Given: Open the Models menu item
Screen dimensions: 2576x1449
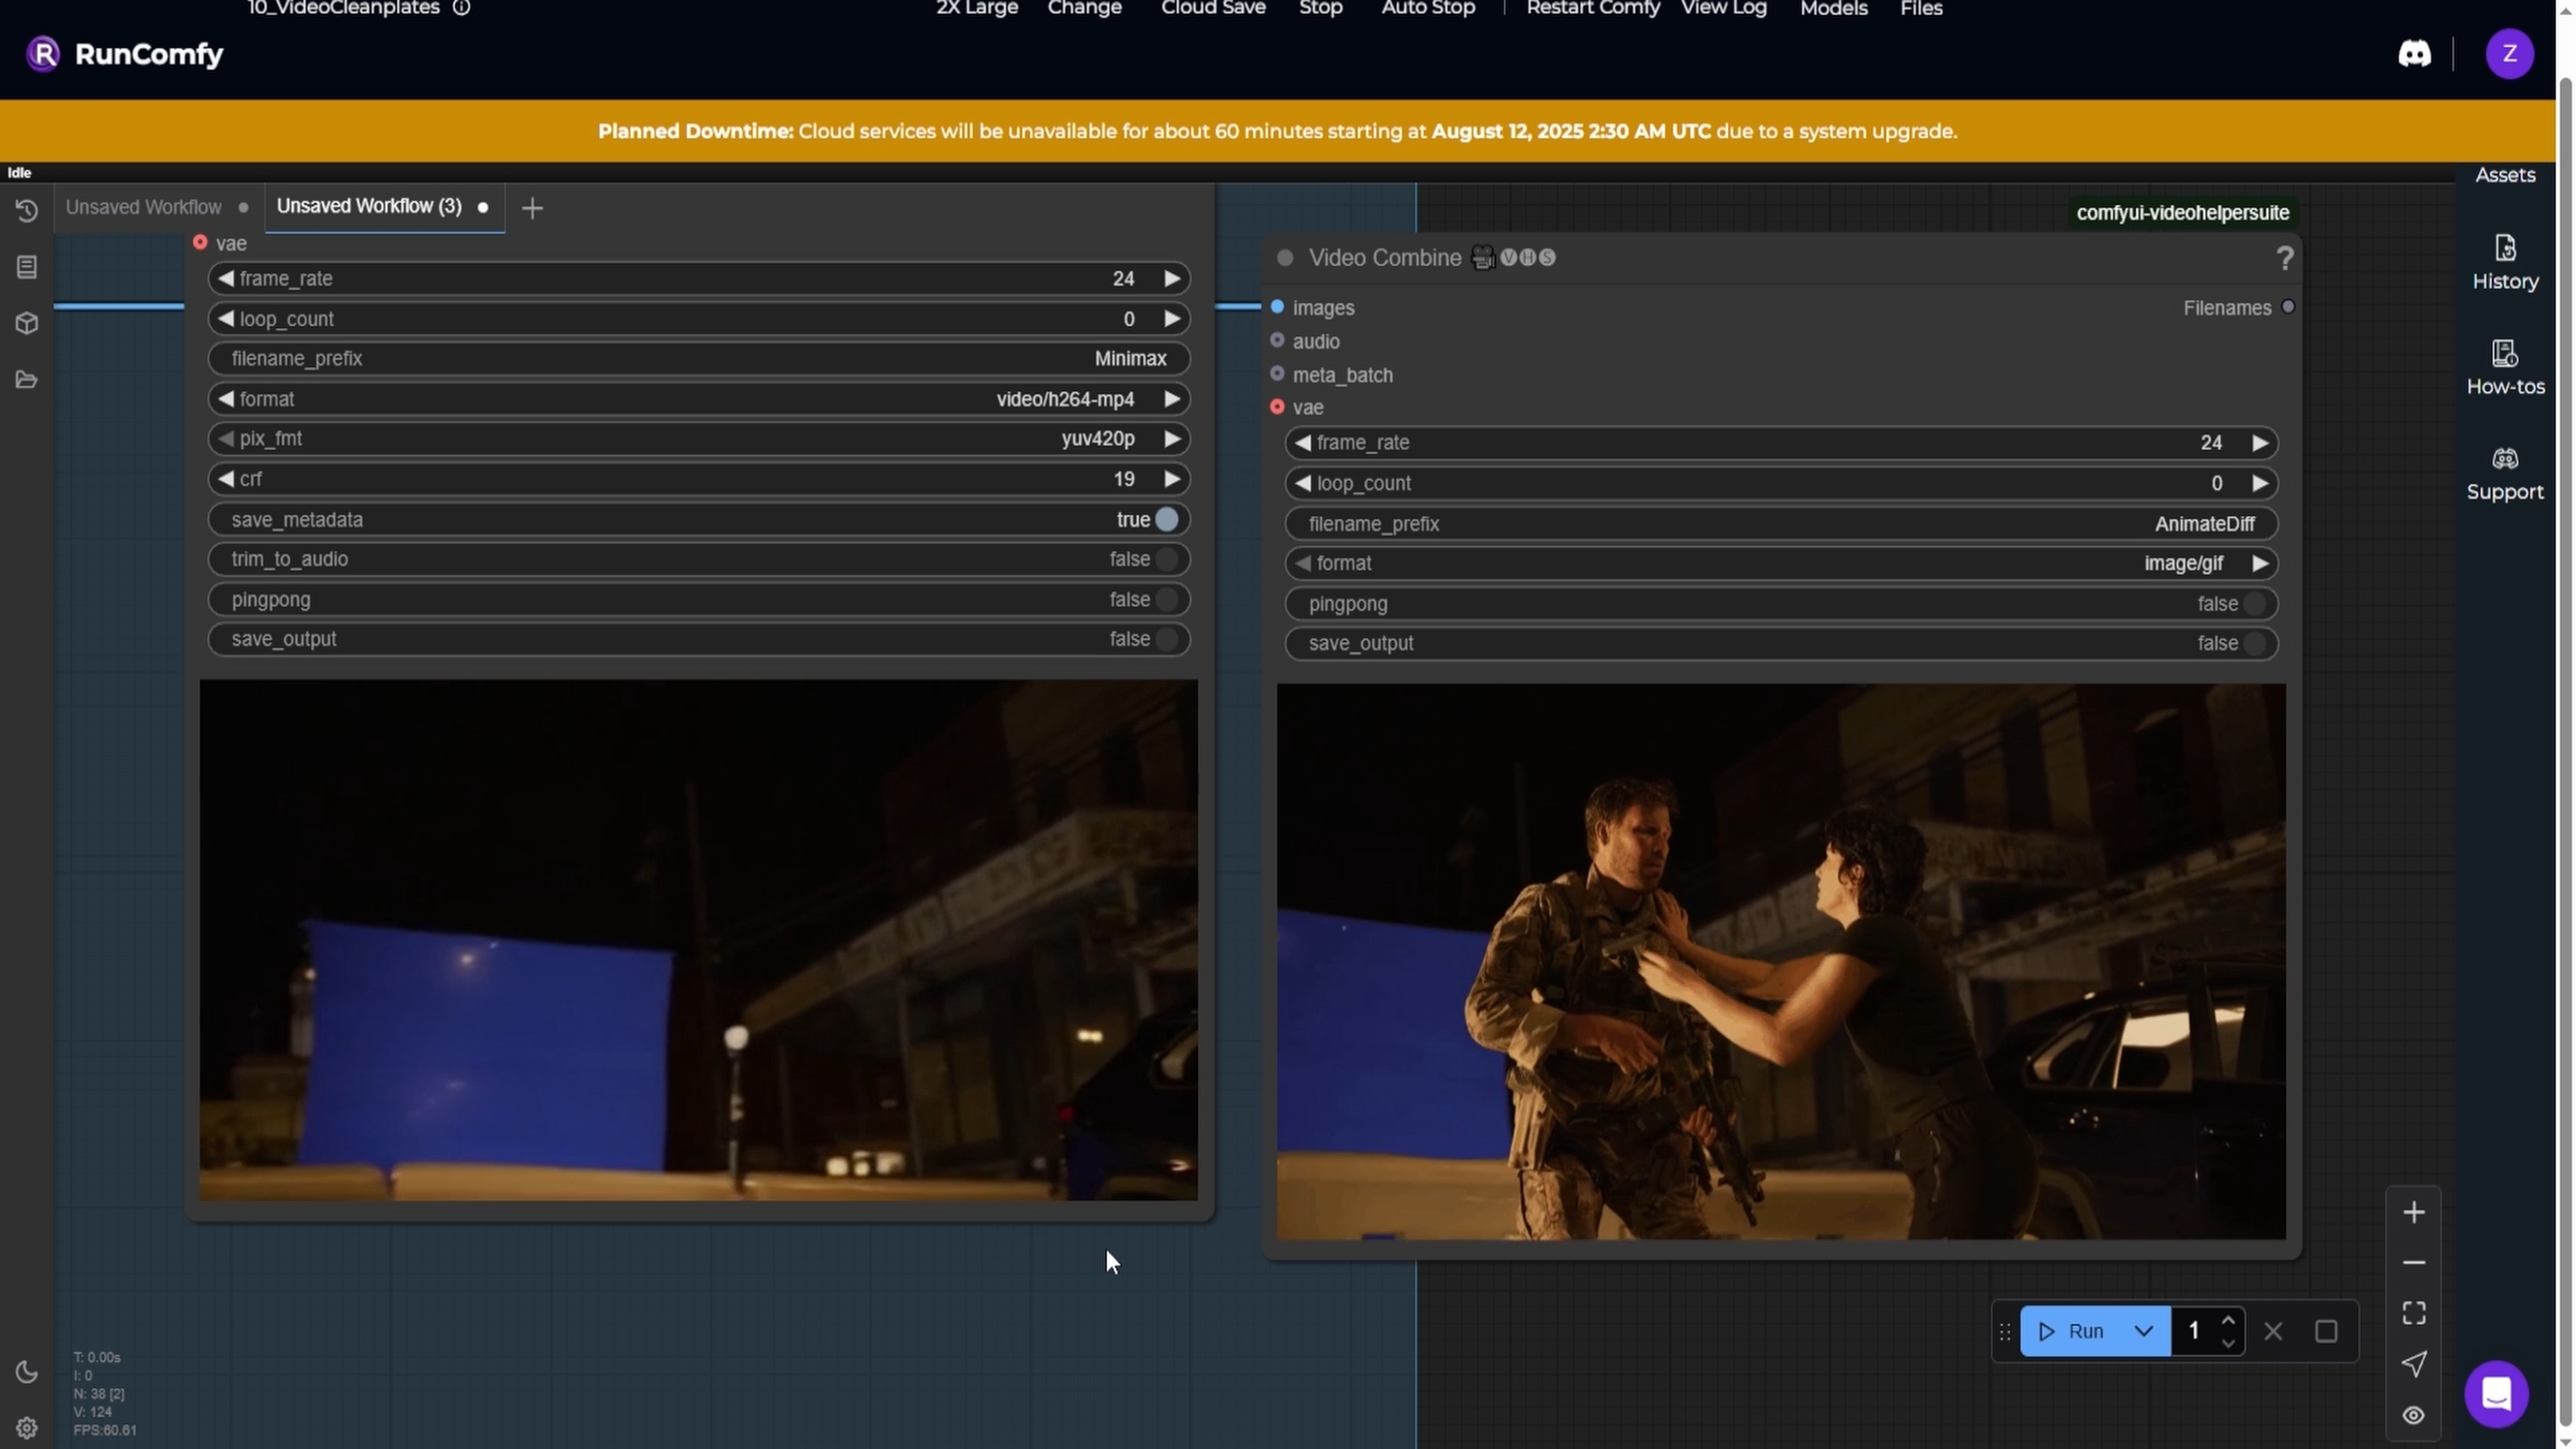Looking at the screenshot, I should [x=1833, y=9].
